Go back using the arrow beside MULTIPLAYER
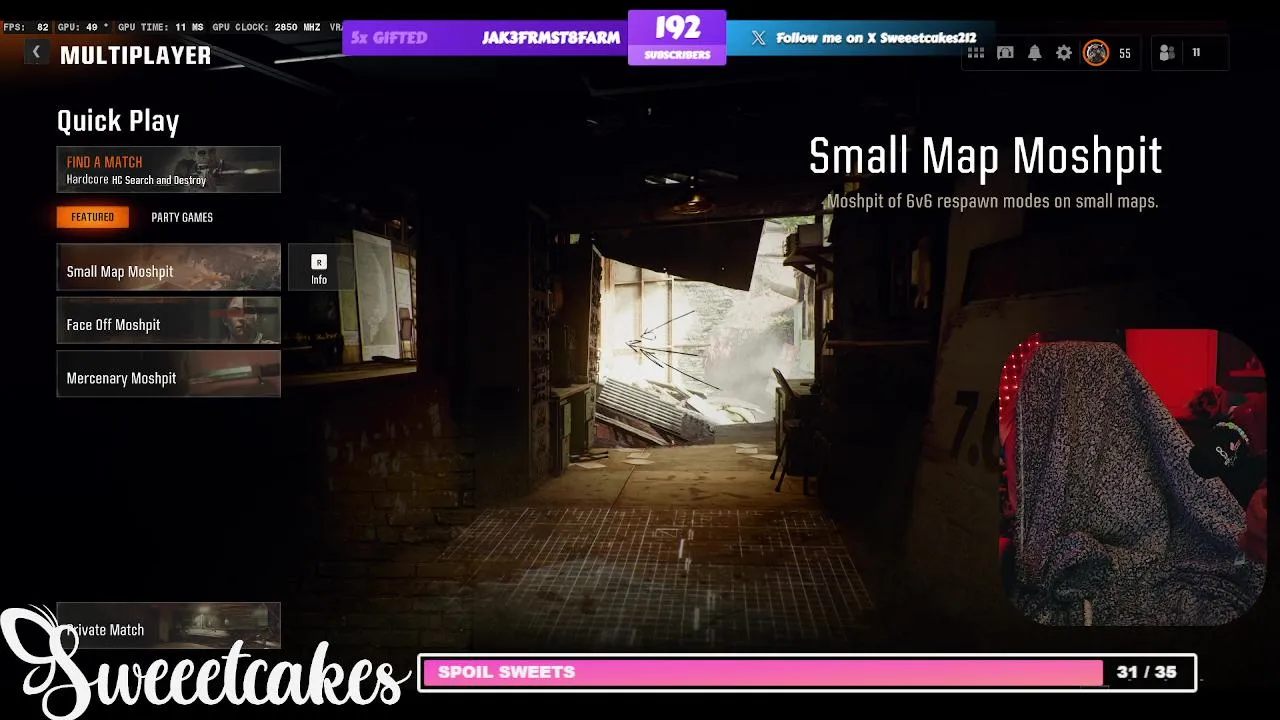The image size is (1280, 720). [x=36, y=52]
